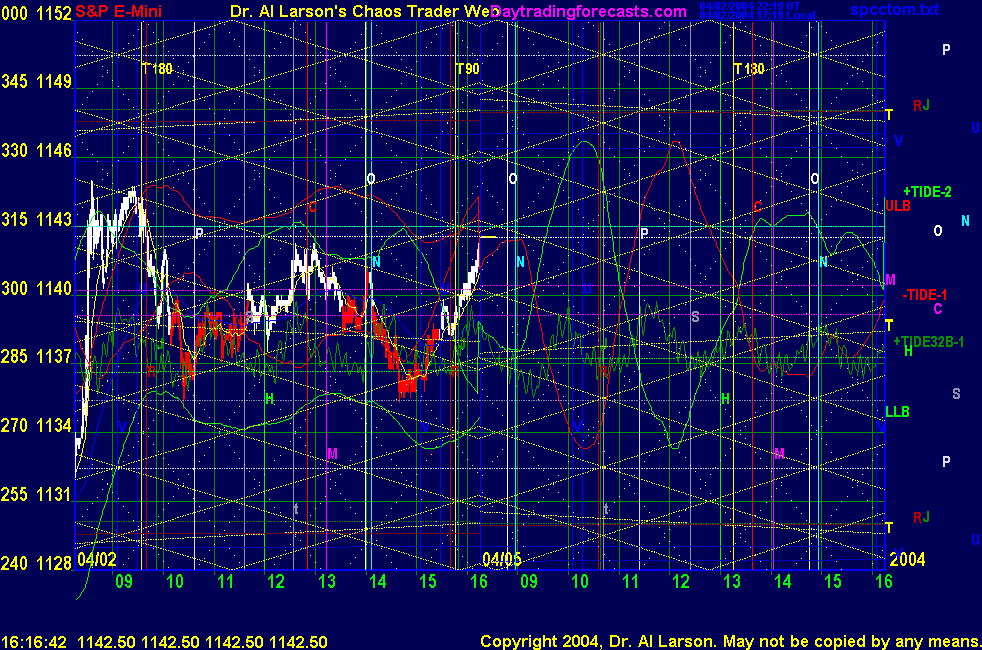Click the '285 1137' price axis label
The image size is (982, 650).
point(36,356)
